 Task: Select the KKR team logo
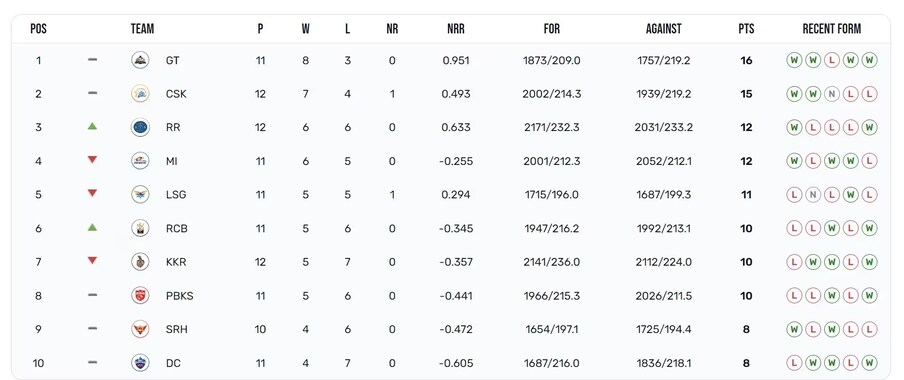[140, 262]
